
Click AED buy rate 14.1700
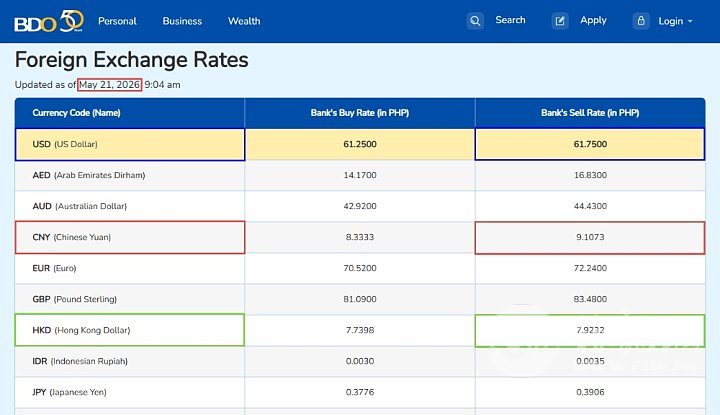[x=360, y=175]
